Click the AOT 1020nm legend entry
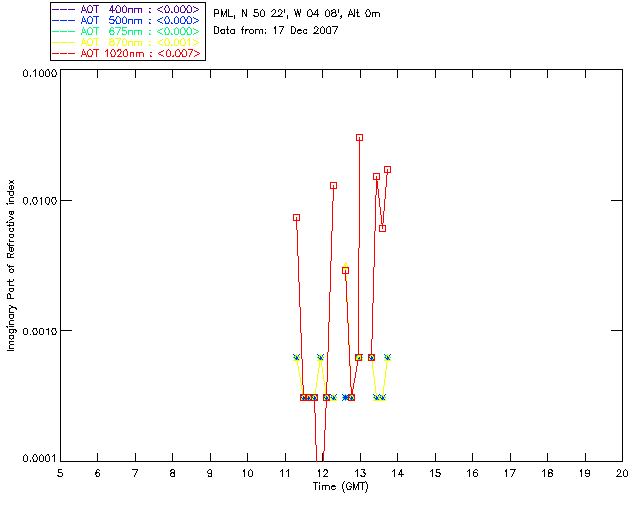The width and height of the screenshot is (640, 512). (x=127, y=53)
